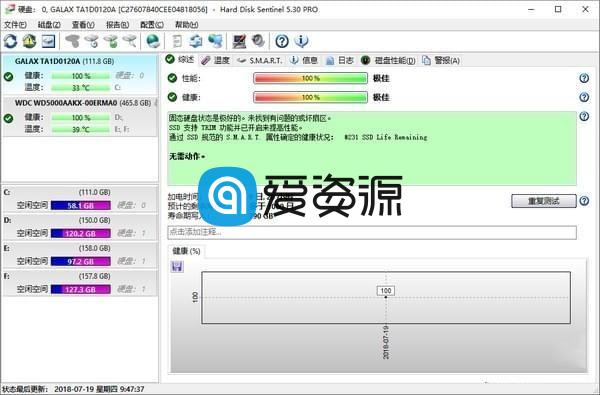Screen dimensions: 600x395
Task: Click the 重复测试 button
Action: pos(544,201)
